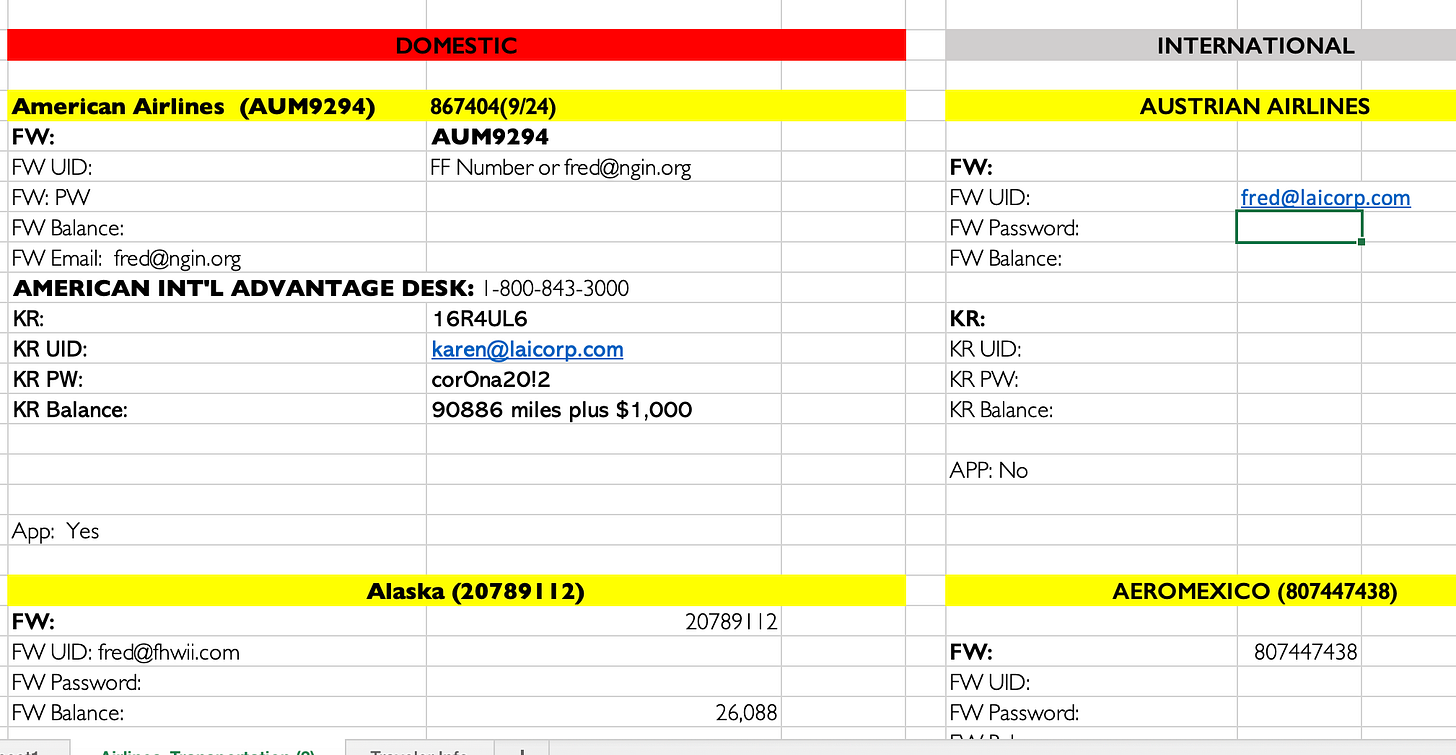Select the Aeromexico FW value 807447438

[x=1299, y=652]
